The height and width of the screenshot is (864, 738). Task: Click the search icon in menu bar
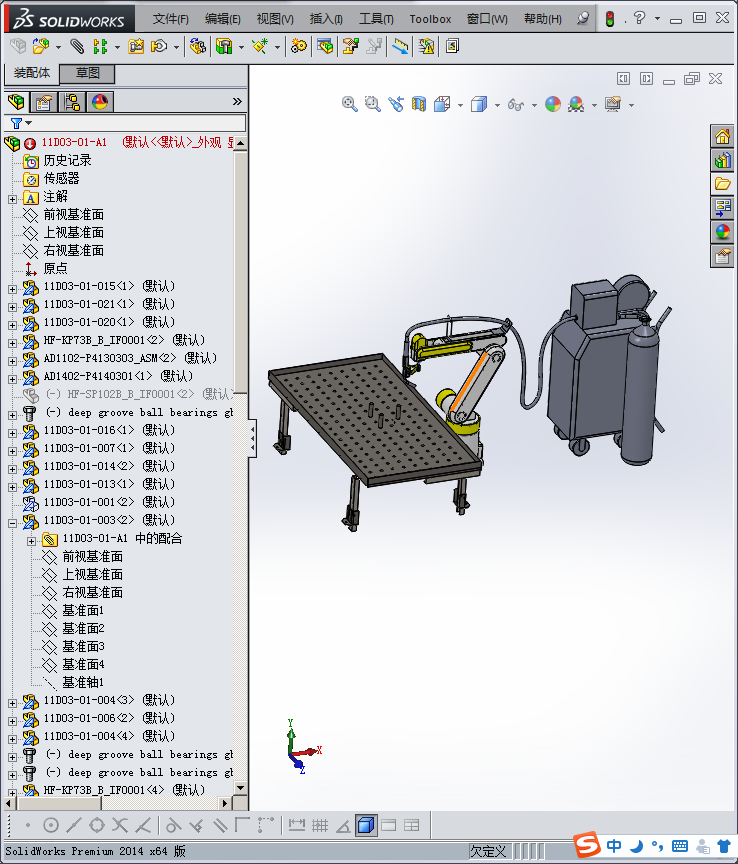click(x=583, y=19)
